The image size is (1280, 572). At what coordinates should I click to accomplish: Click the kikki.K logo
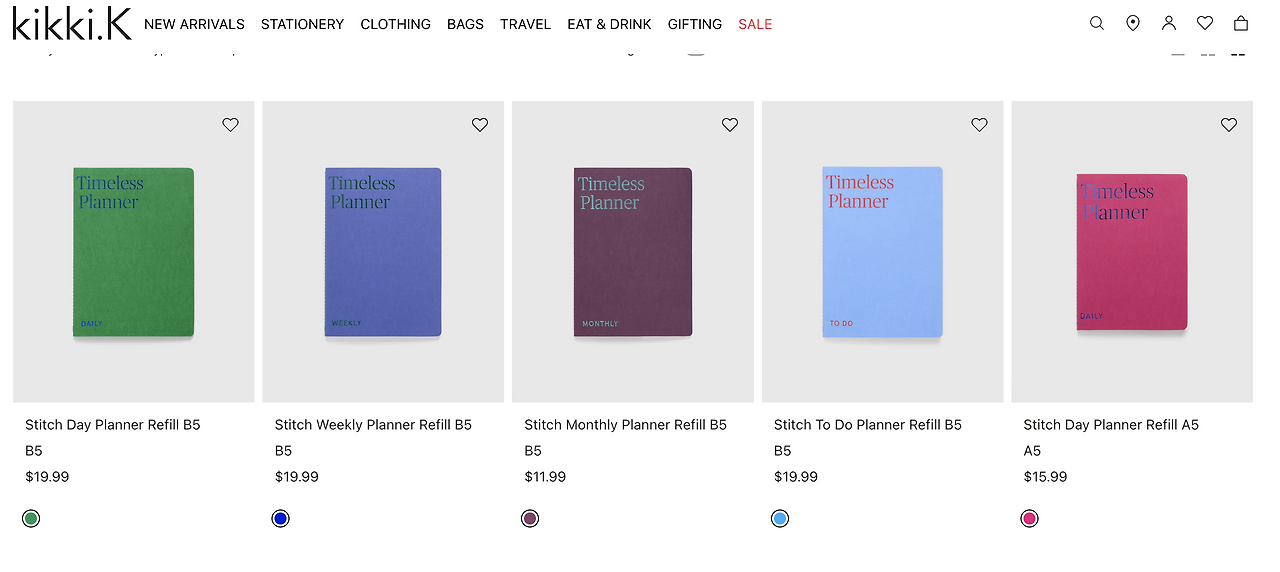click(72, 22)
